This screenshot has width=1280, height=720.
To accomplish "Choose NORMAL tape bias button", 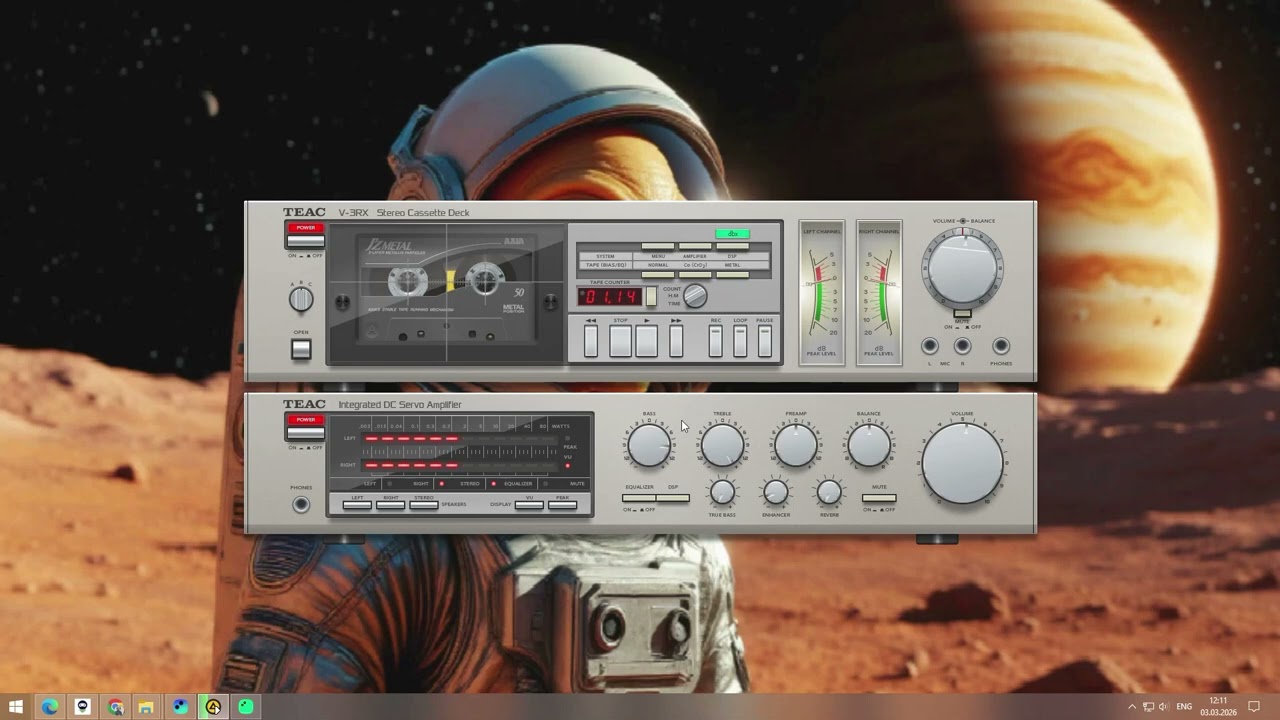I will (x=658, y=275).
